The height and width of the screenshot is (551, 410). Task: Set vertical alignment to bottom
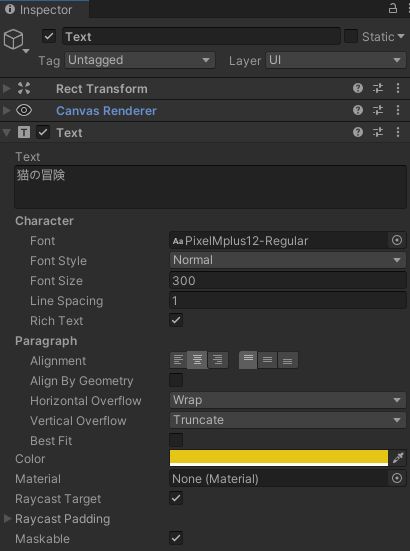pos(288,360)
